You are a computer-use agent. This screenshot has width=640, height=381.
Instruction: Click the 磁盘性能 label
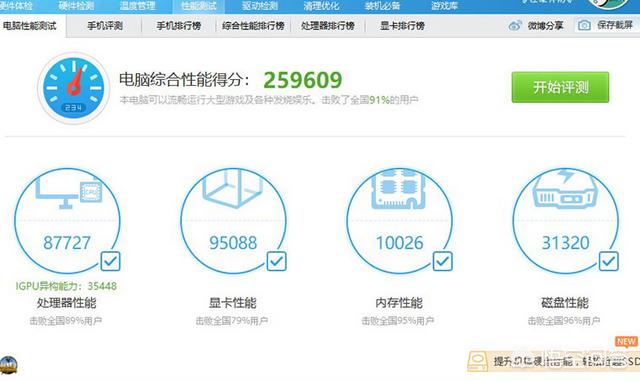click(565, 303)
